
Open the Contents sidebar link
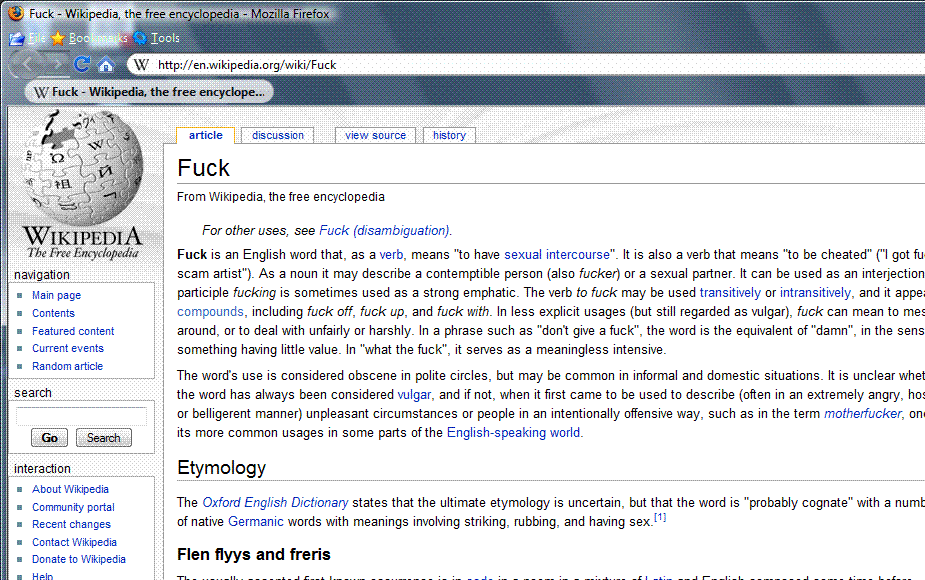53,313
